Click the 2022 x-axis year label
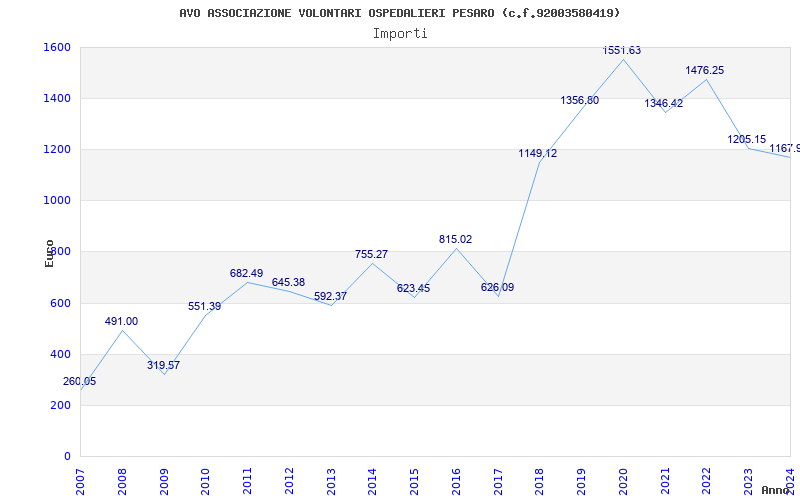The height and width of the screenshot is (500, 800). click(707, 482)
